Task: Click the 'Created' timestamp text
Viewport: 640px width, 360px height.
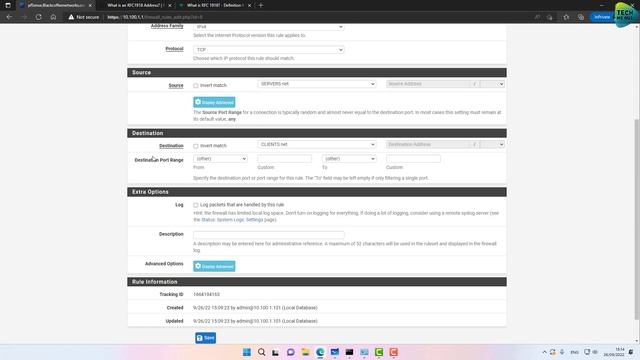Action: (x=255, y=308)
